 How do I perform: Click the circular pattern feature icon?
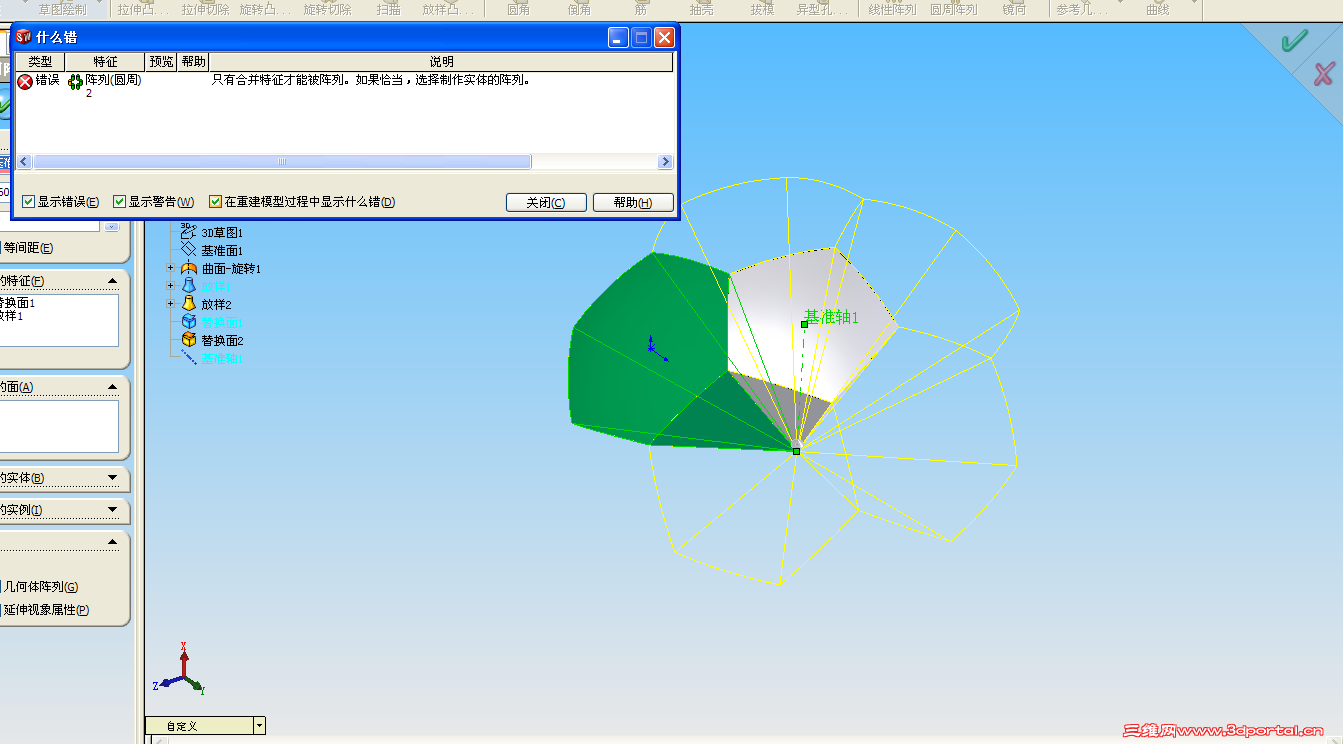(75, 81)
